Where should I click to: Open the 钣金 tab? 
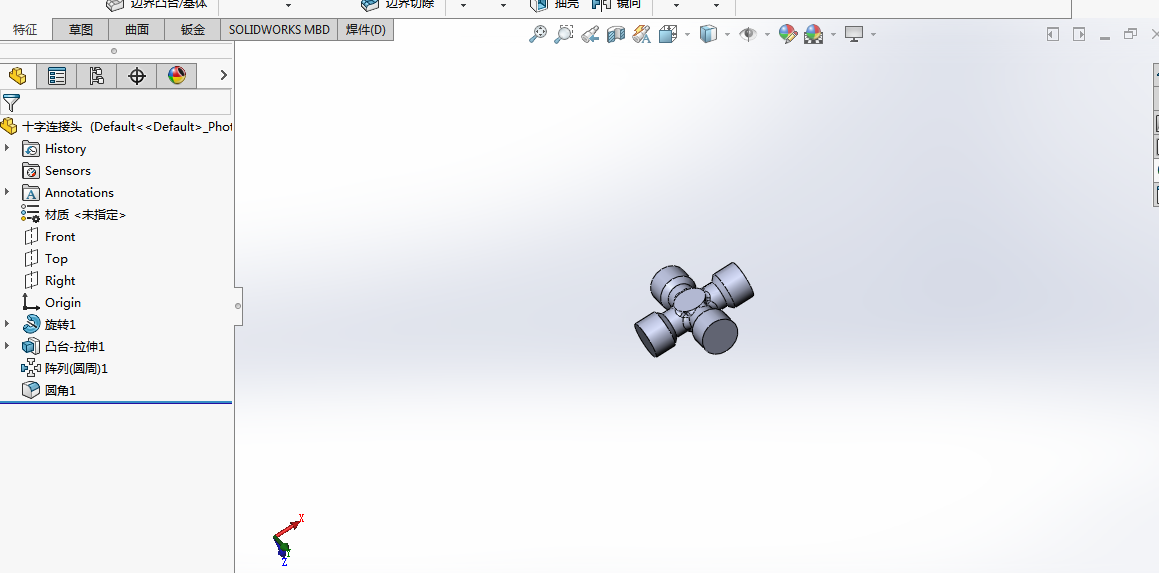pos(192,30)
